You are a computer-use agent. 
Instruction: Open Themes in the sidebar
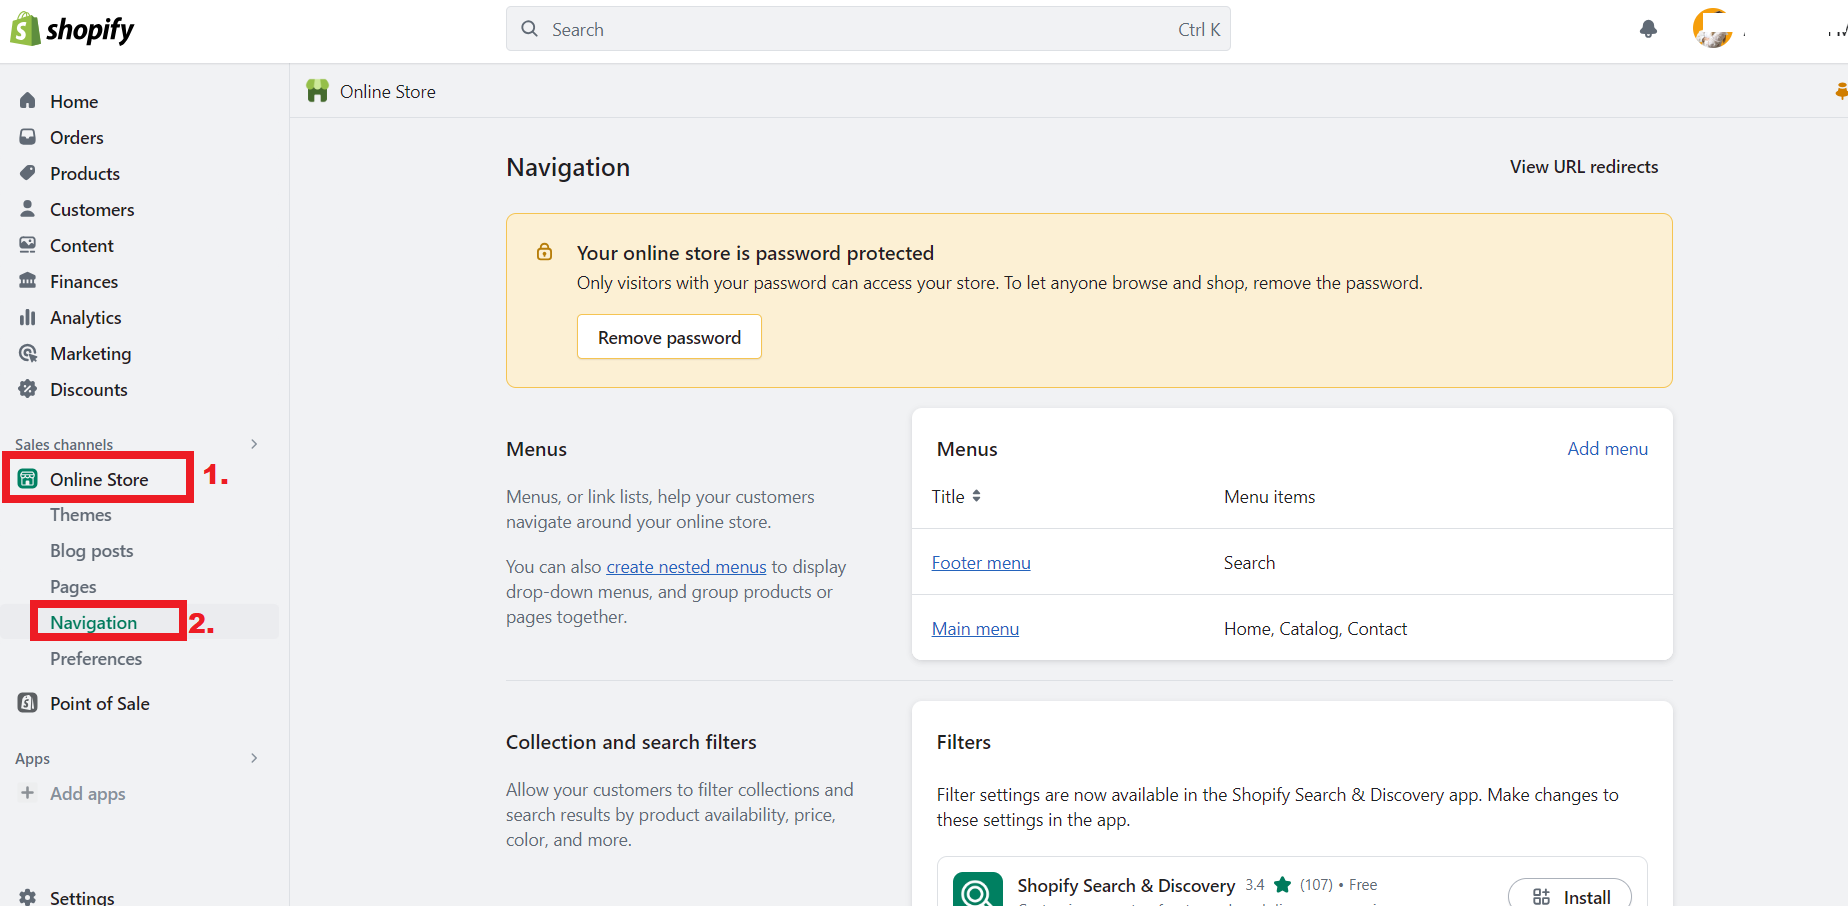click(81, 515)
